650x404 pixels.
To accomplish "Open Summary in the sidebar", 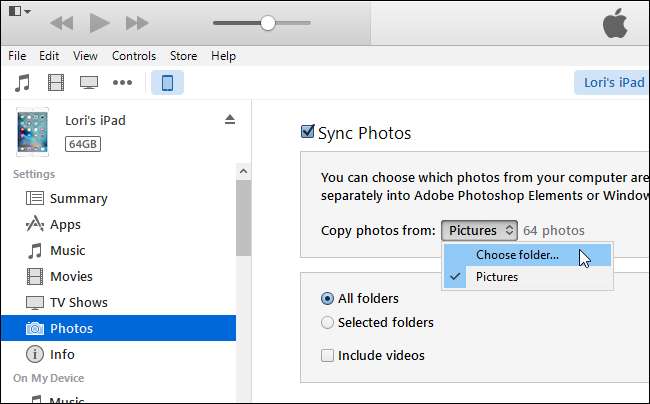I will coord(78,199).
